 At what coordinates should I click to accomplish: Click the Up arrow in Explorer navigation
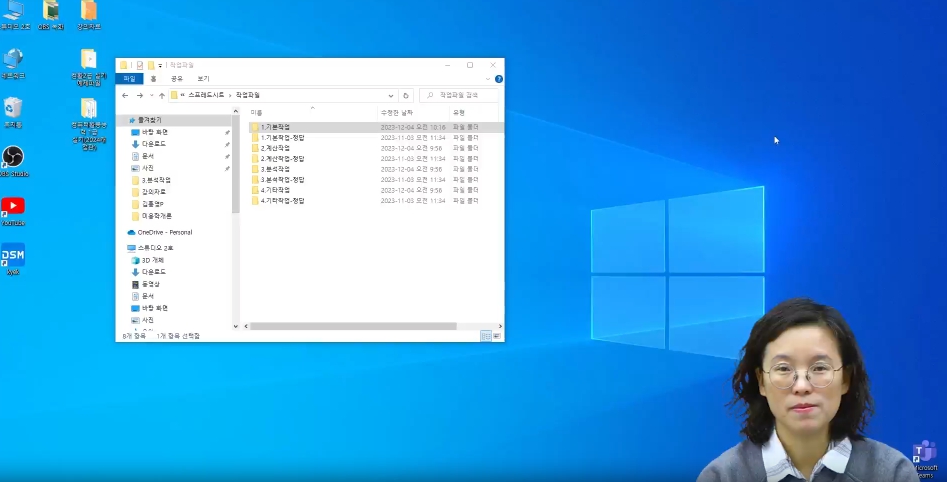(x=162, y=95)
